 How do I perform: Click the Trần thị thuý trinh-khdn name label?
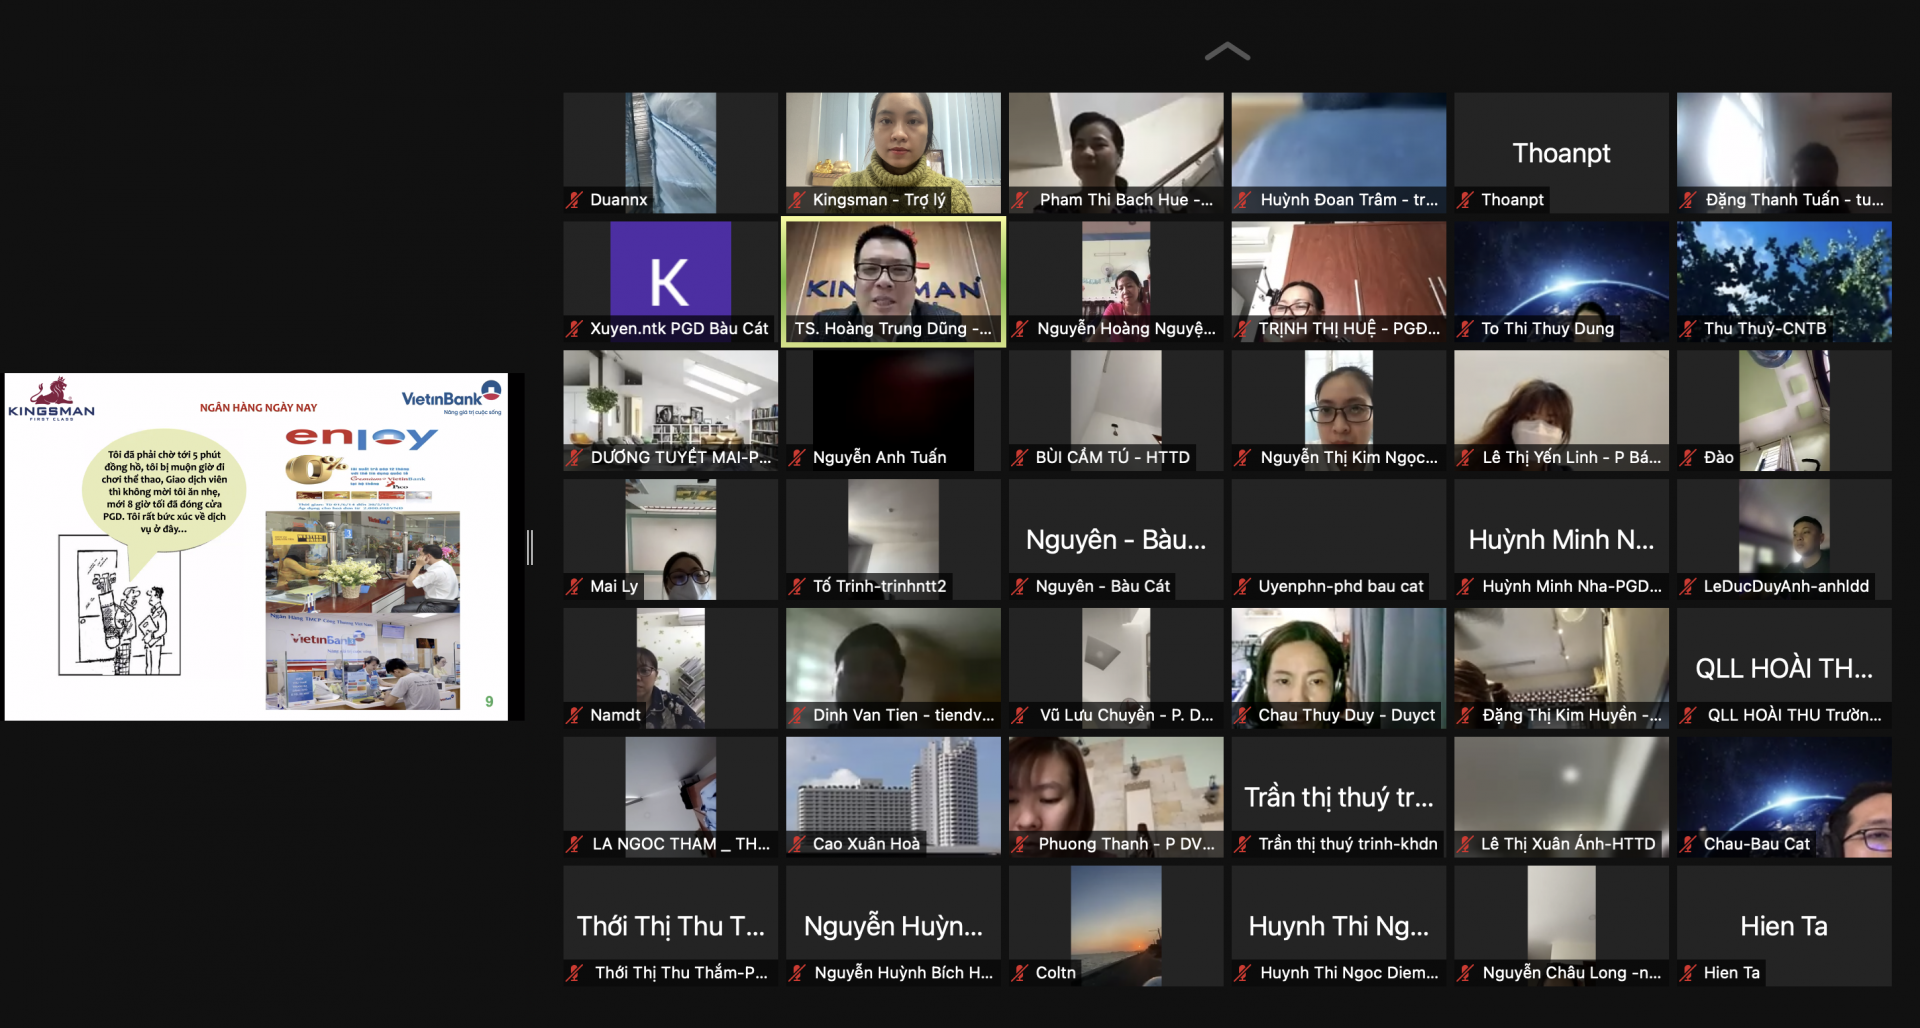(x=1347, y=844)
